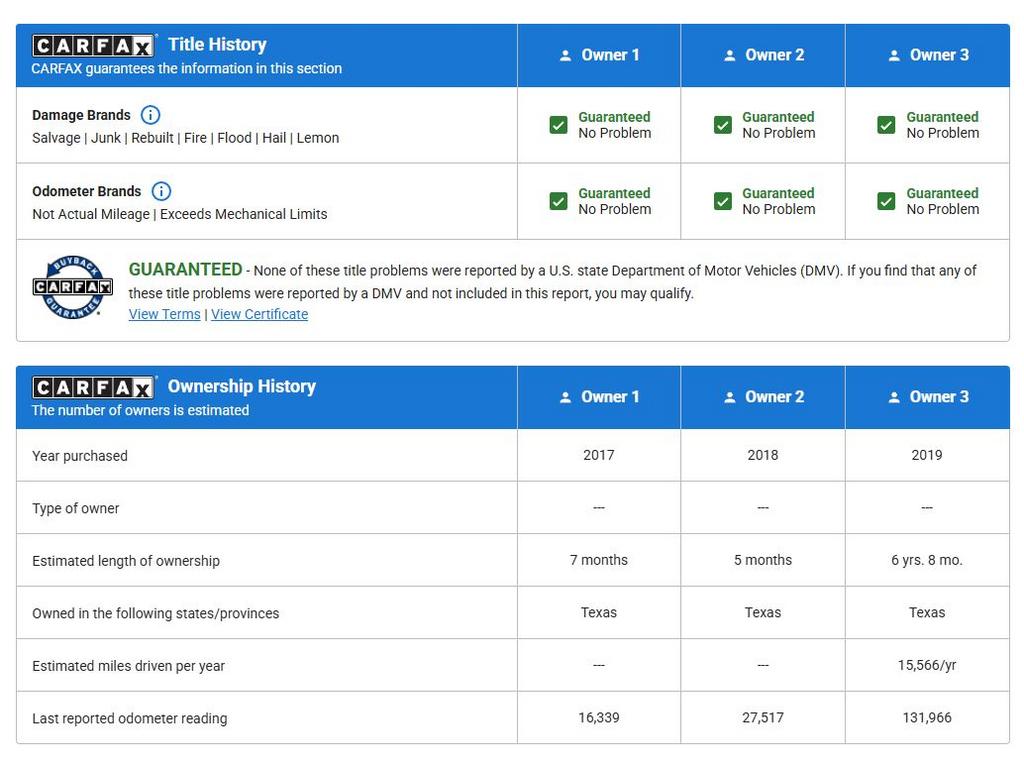Click the CARFAX logo in Title History header
This screenshot has height=765, width=1024.
(94, 45)
